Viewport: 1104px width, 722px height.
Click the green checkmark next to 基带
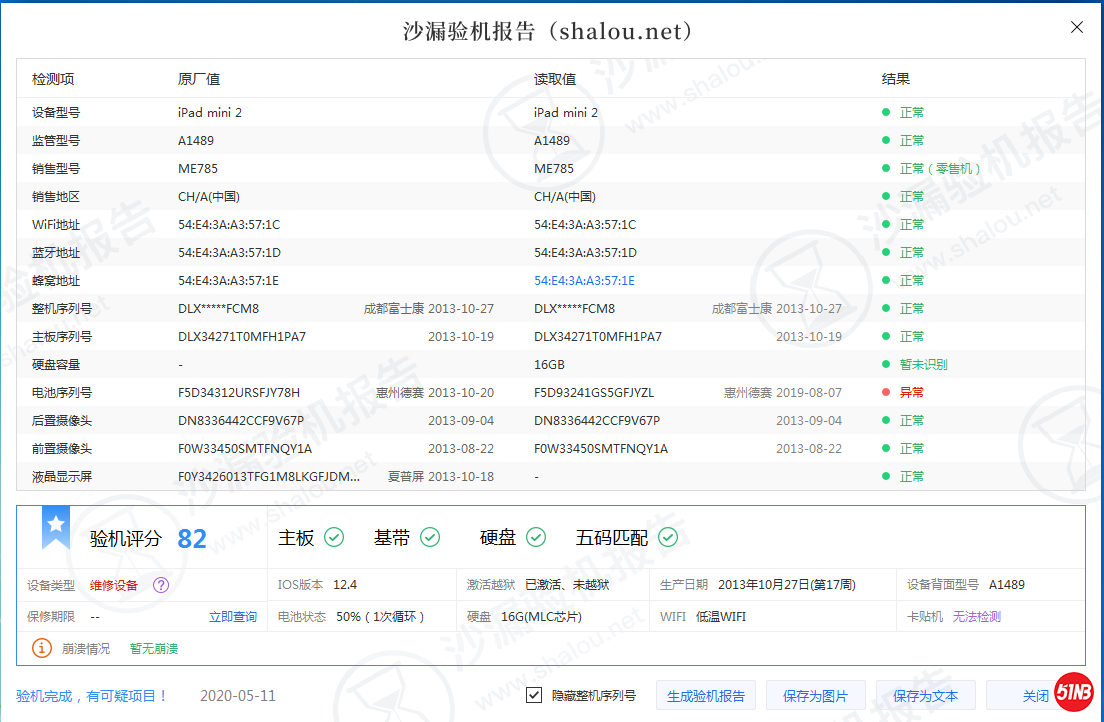[x=430, y=538]
